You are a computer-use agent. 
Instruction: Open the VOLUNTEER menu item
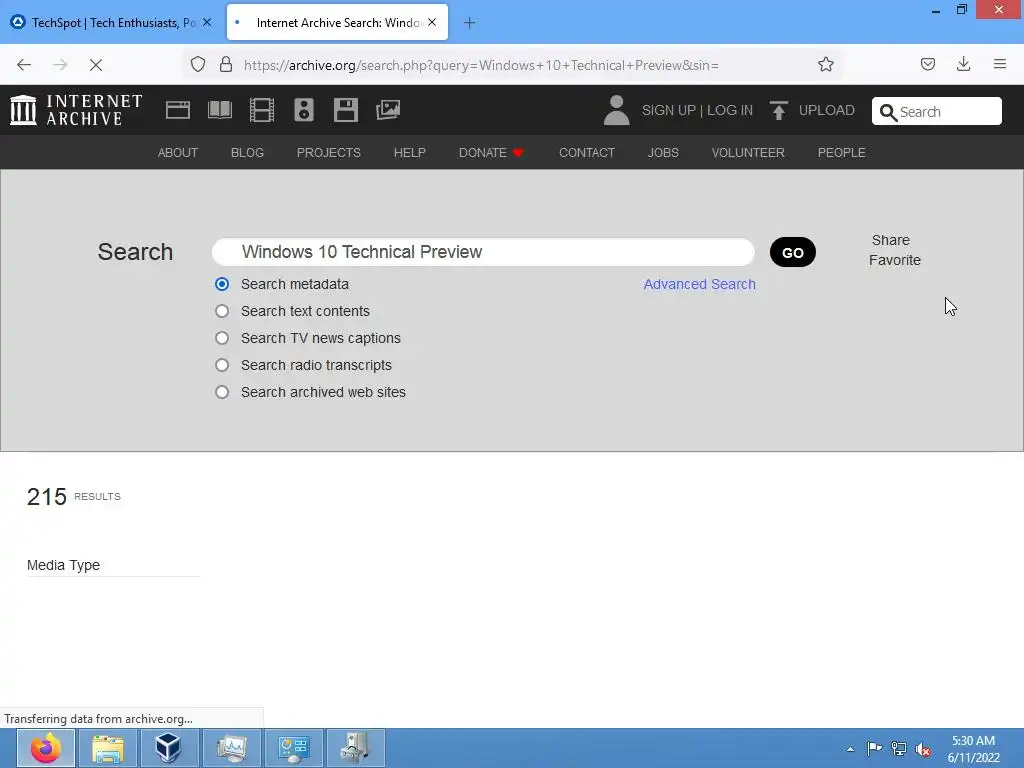point(748,153)
